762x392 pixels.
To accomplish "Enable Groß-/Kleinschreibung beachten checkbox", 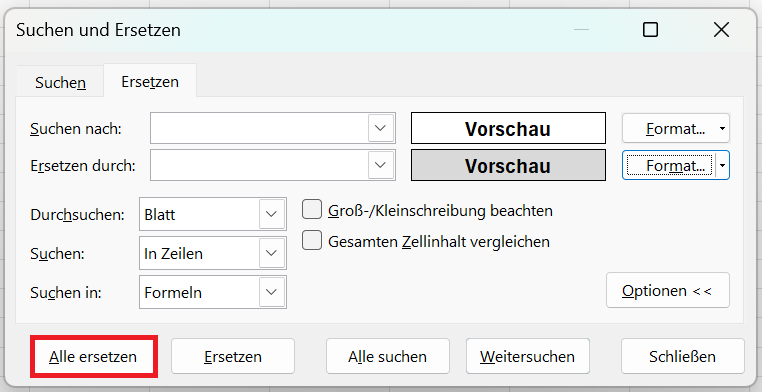I will pos(312,210).
